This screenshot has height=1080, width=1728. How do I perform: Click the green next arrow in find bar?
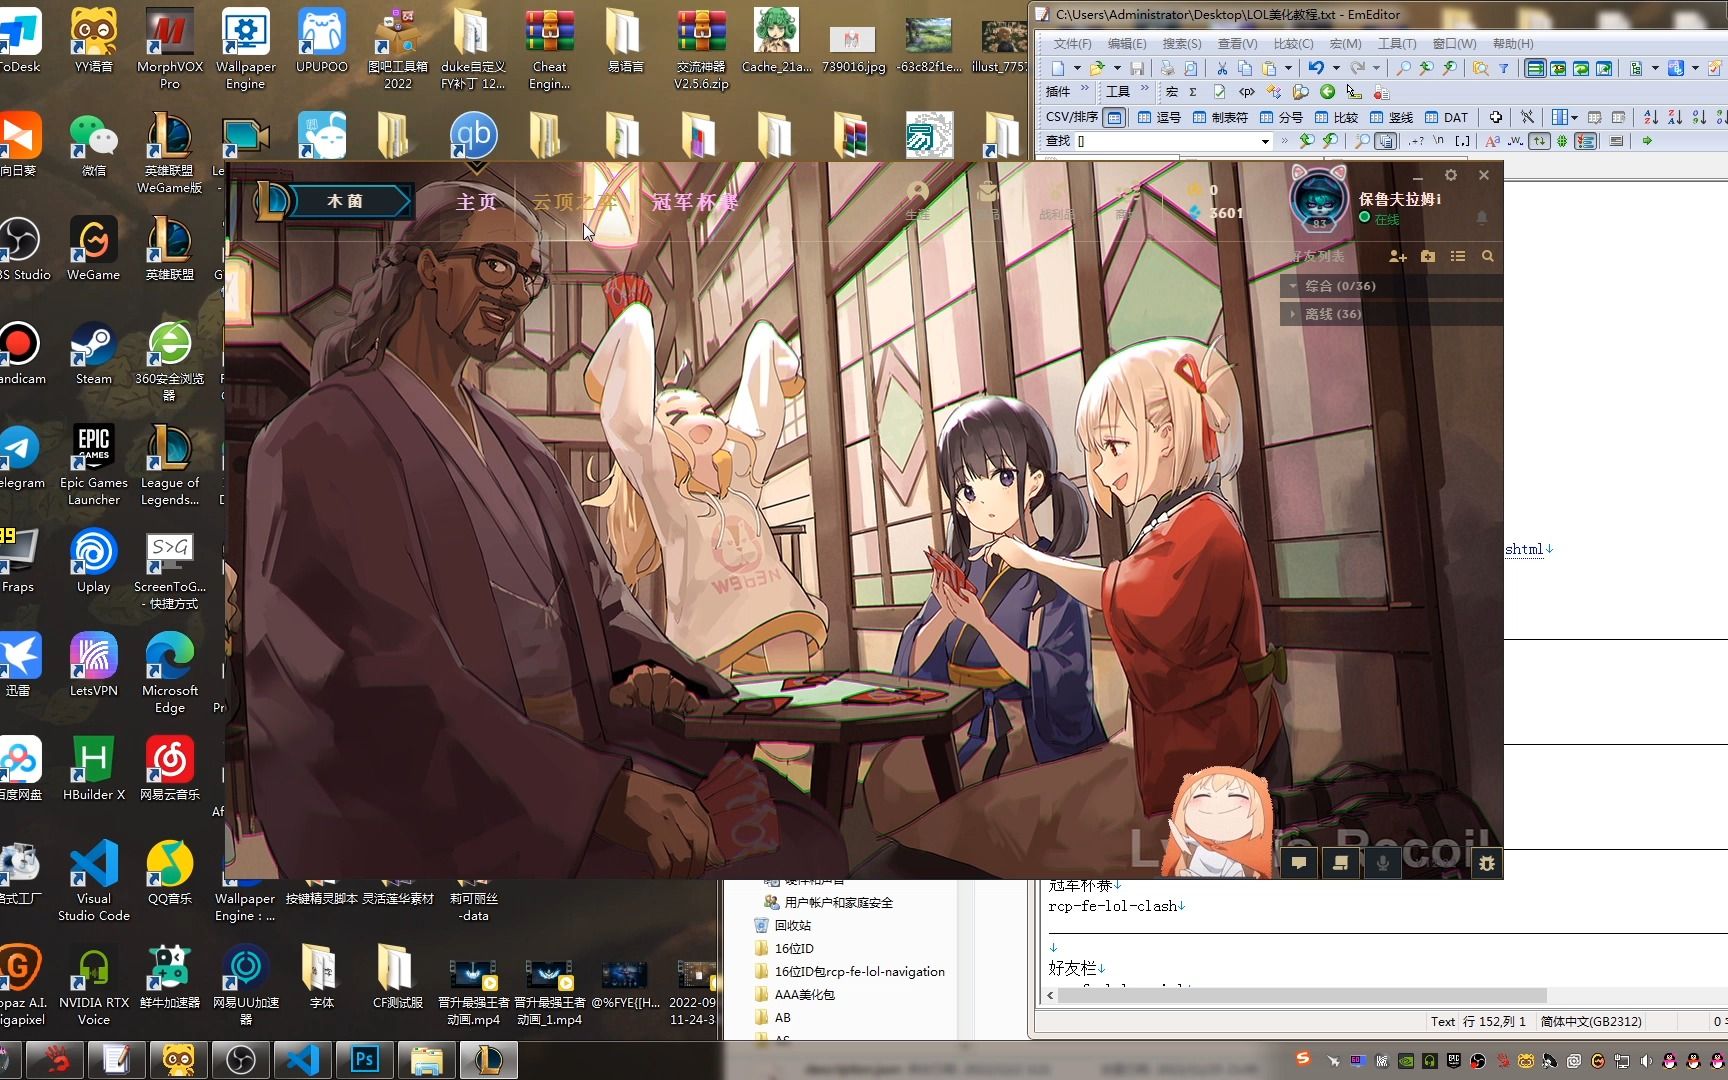coord(1647,141)
